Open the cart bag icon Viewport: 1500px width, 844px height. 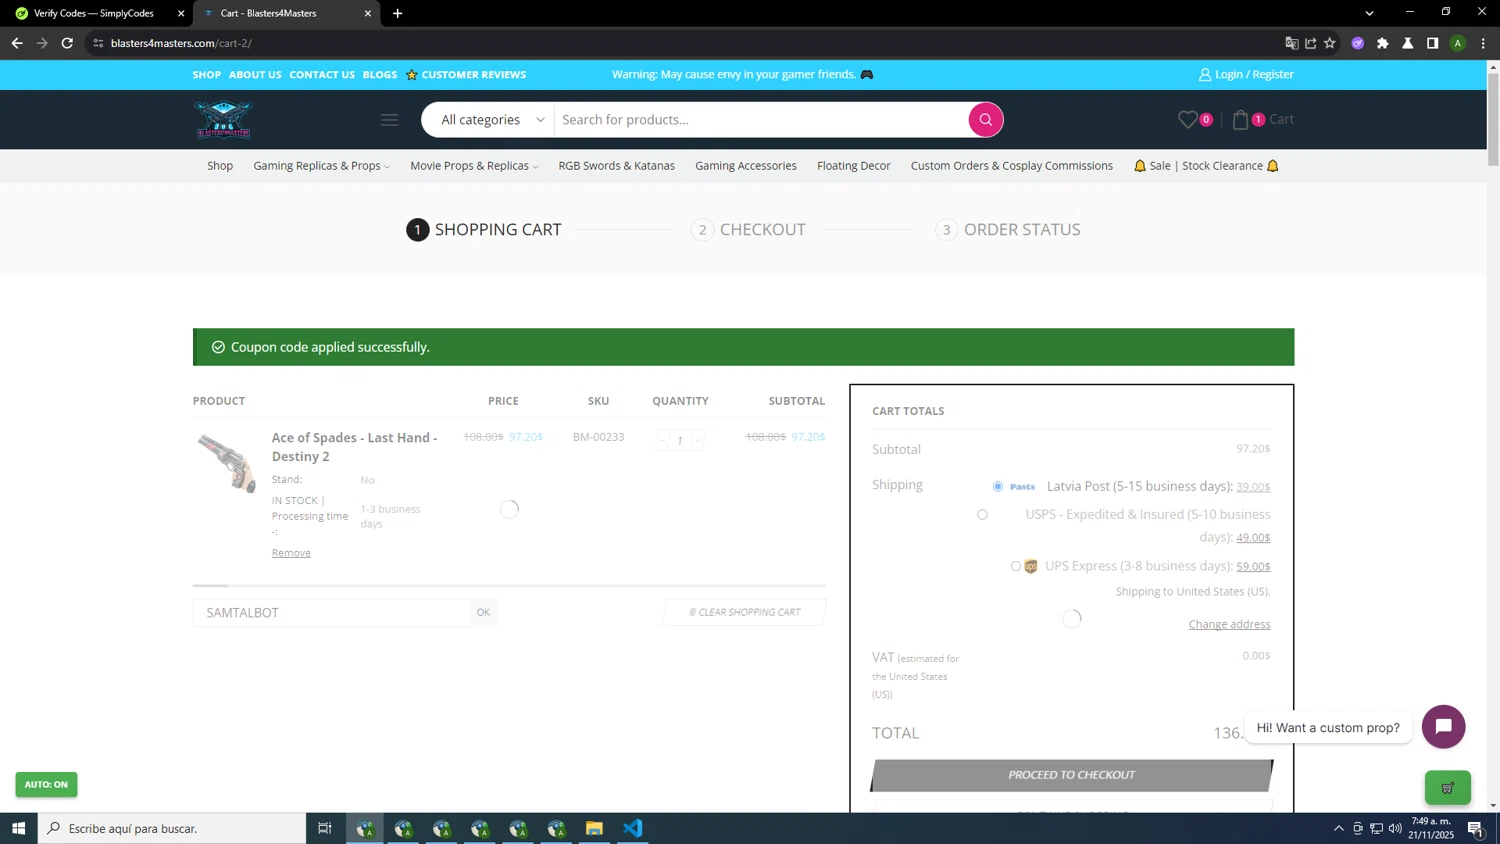click(1241, 119)
